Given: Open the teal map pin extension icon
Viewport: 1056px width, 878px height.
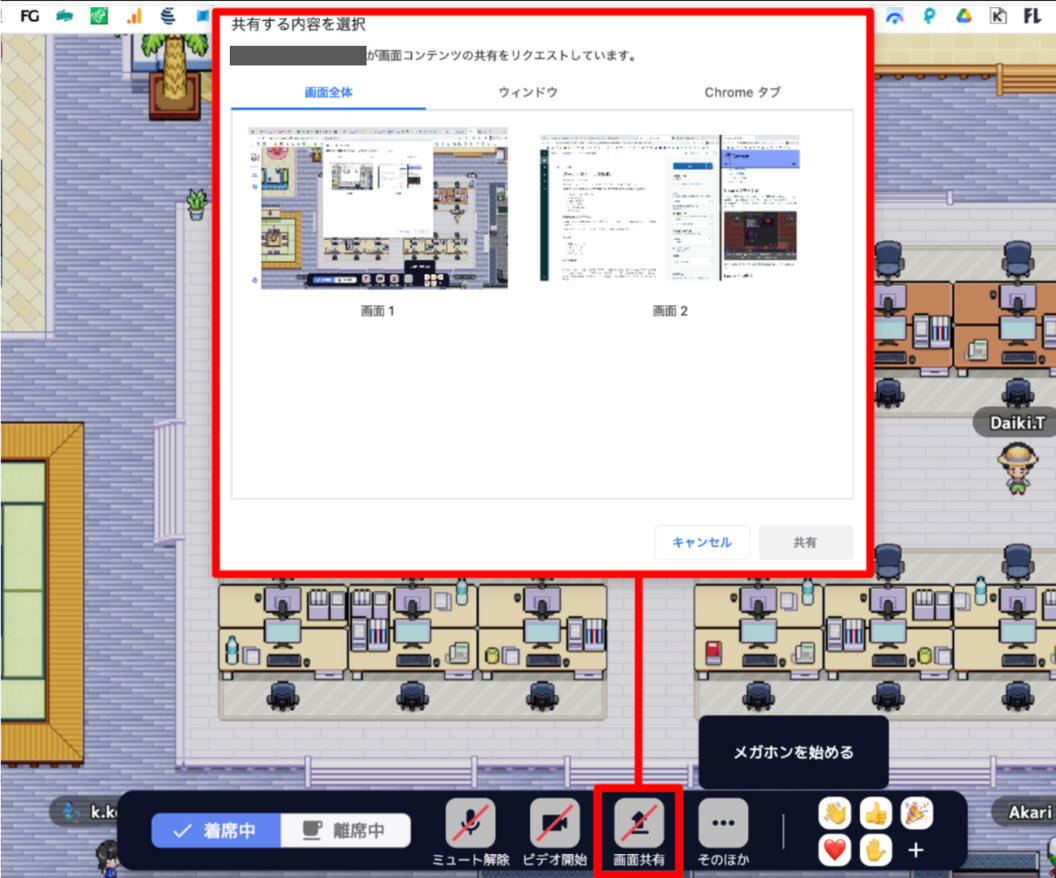Looking at the screenshot, I should [929, 15].
